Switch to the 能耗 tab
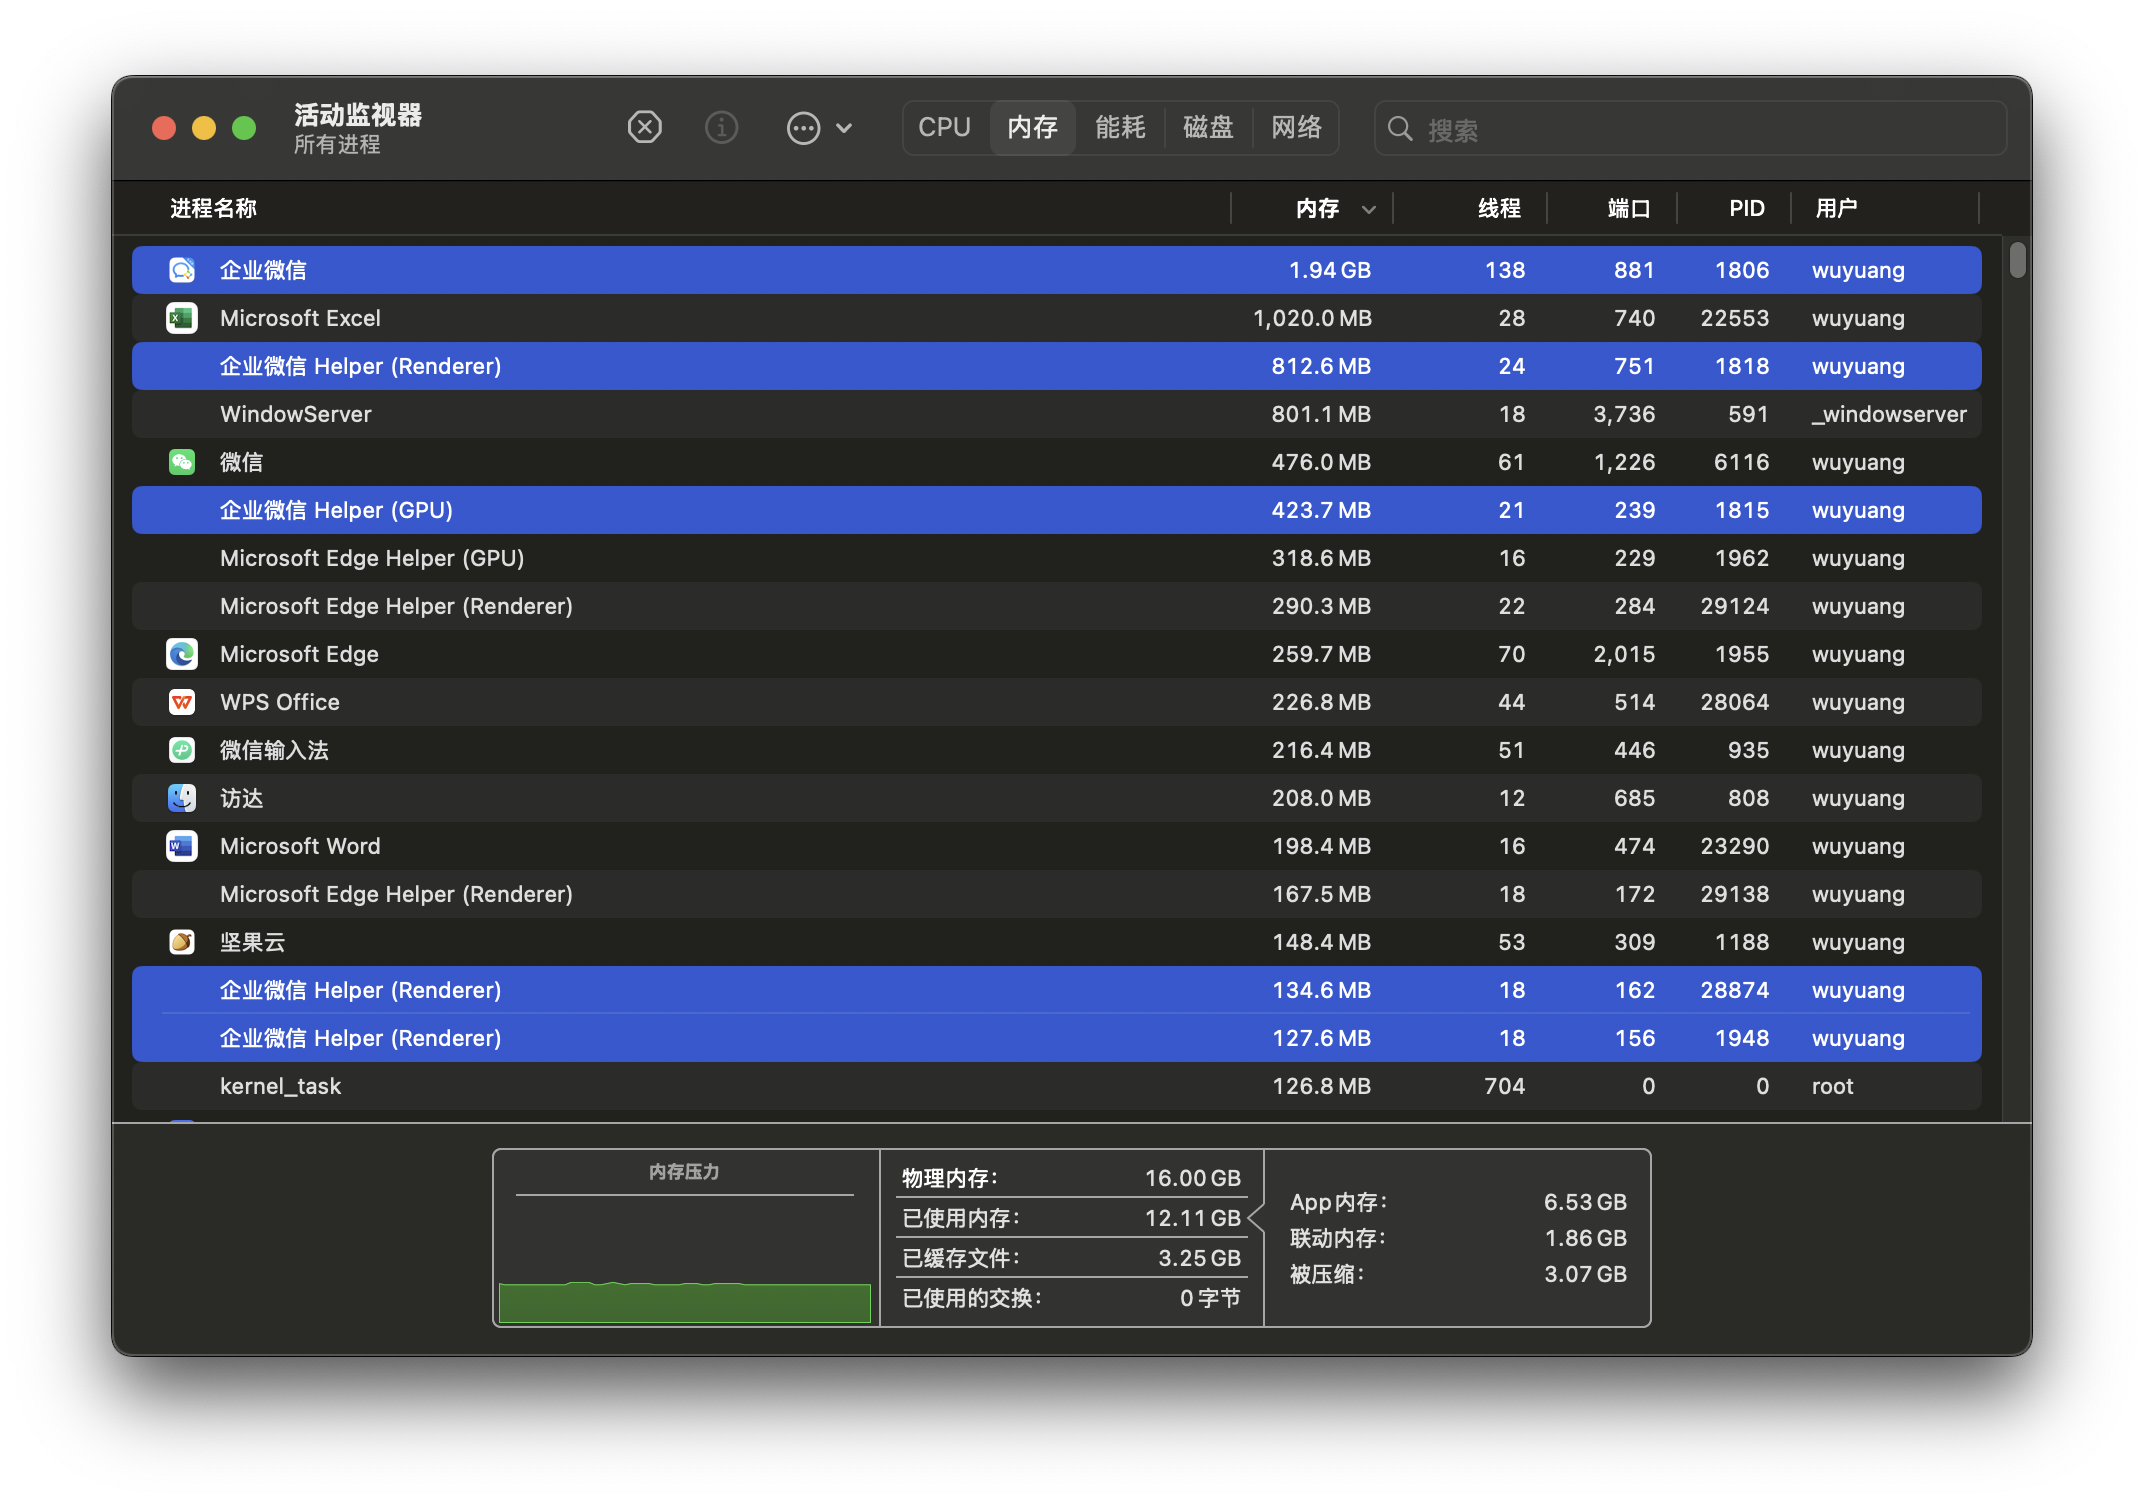2144x1504 pixels. [x=1120, y=127]
